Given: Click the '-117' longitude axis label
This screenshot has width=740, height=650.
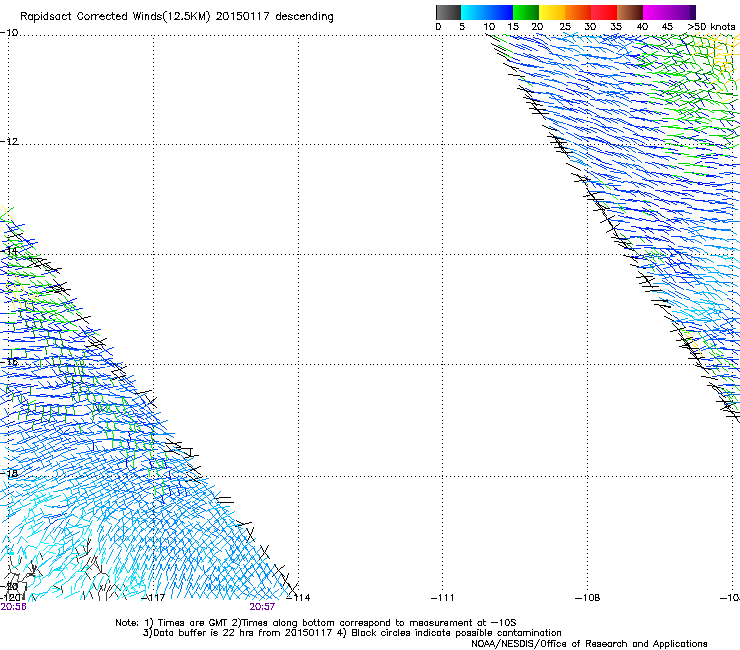Looking at the screenshot, I should point(153,598).
